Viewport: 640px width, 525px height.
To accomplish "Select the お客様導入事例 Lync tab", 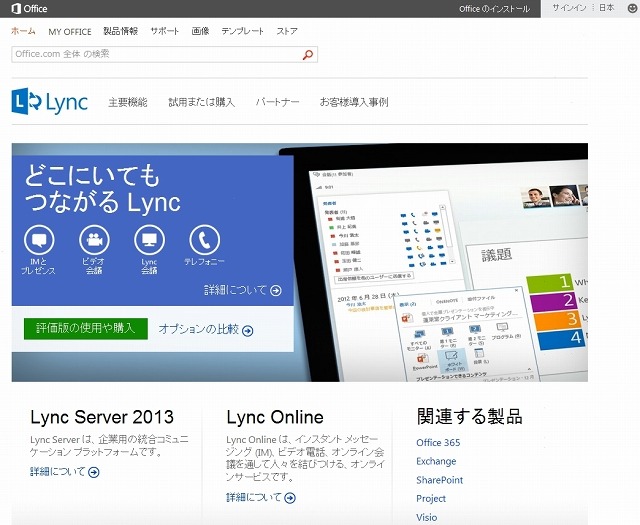I will (354, 102).
